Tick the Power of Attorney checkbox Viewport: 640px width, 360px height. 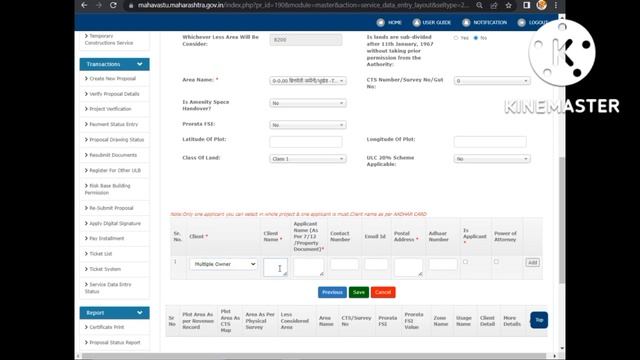click(x=496, y=262)
